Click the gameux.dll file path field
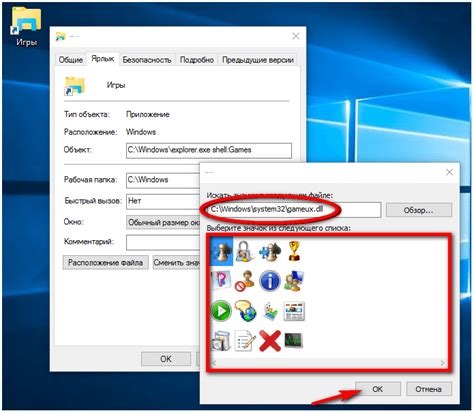This screenshot has height=413, width=474. [293, 210]
